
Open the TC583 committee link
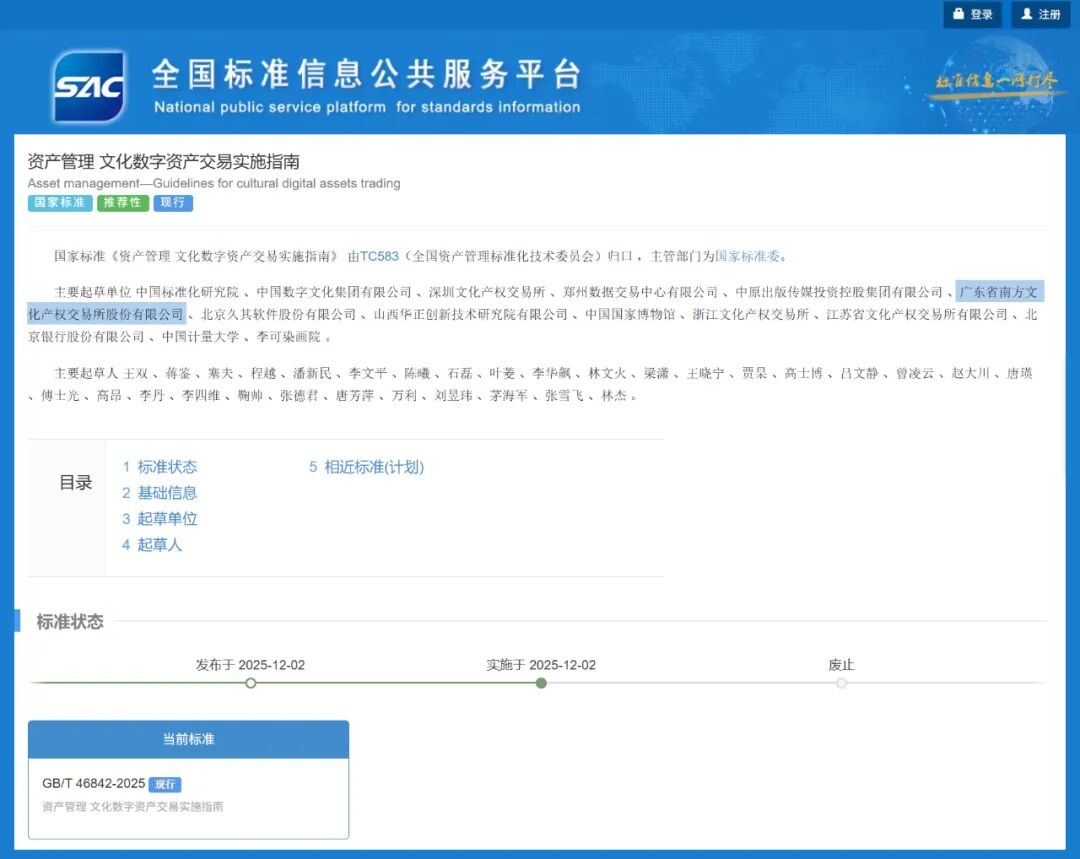point(379,256)
